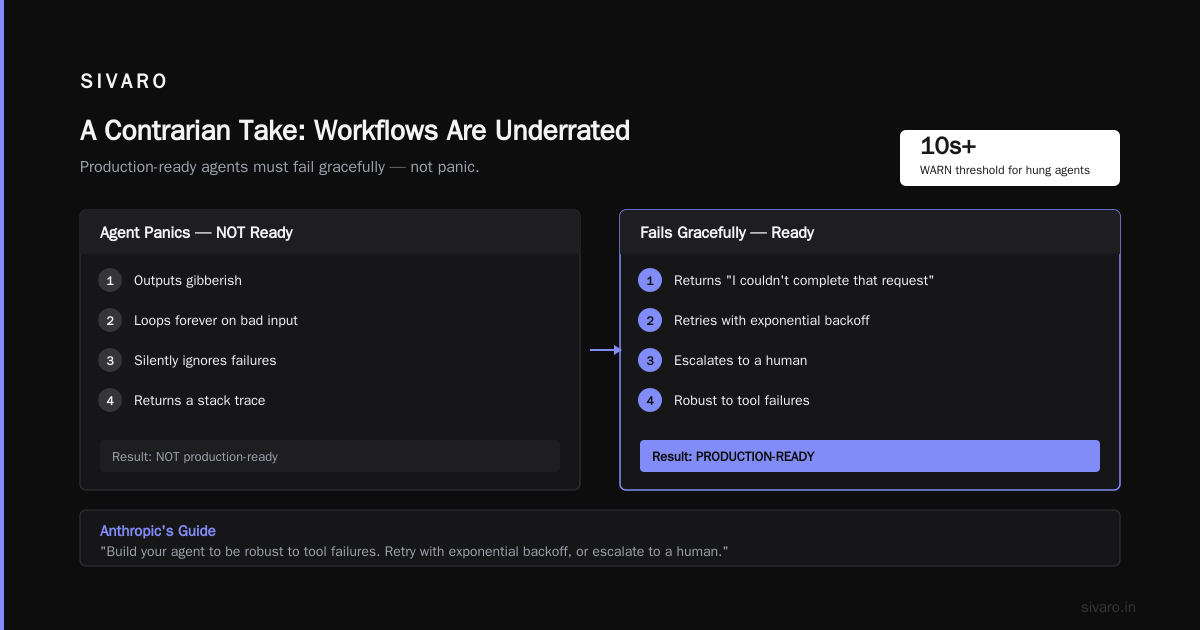This screenshot has height=630, width=1200.
Task: Click 'Returns a stack trace' item
Action: tap(200, 401)
